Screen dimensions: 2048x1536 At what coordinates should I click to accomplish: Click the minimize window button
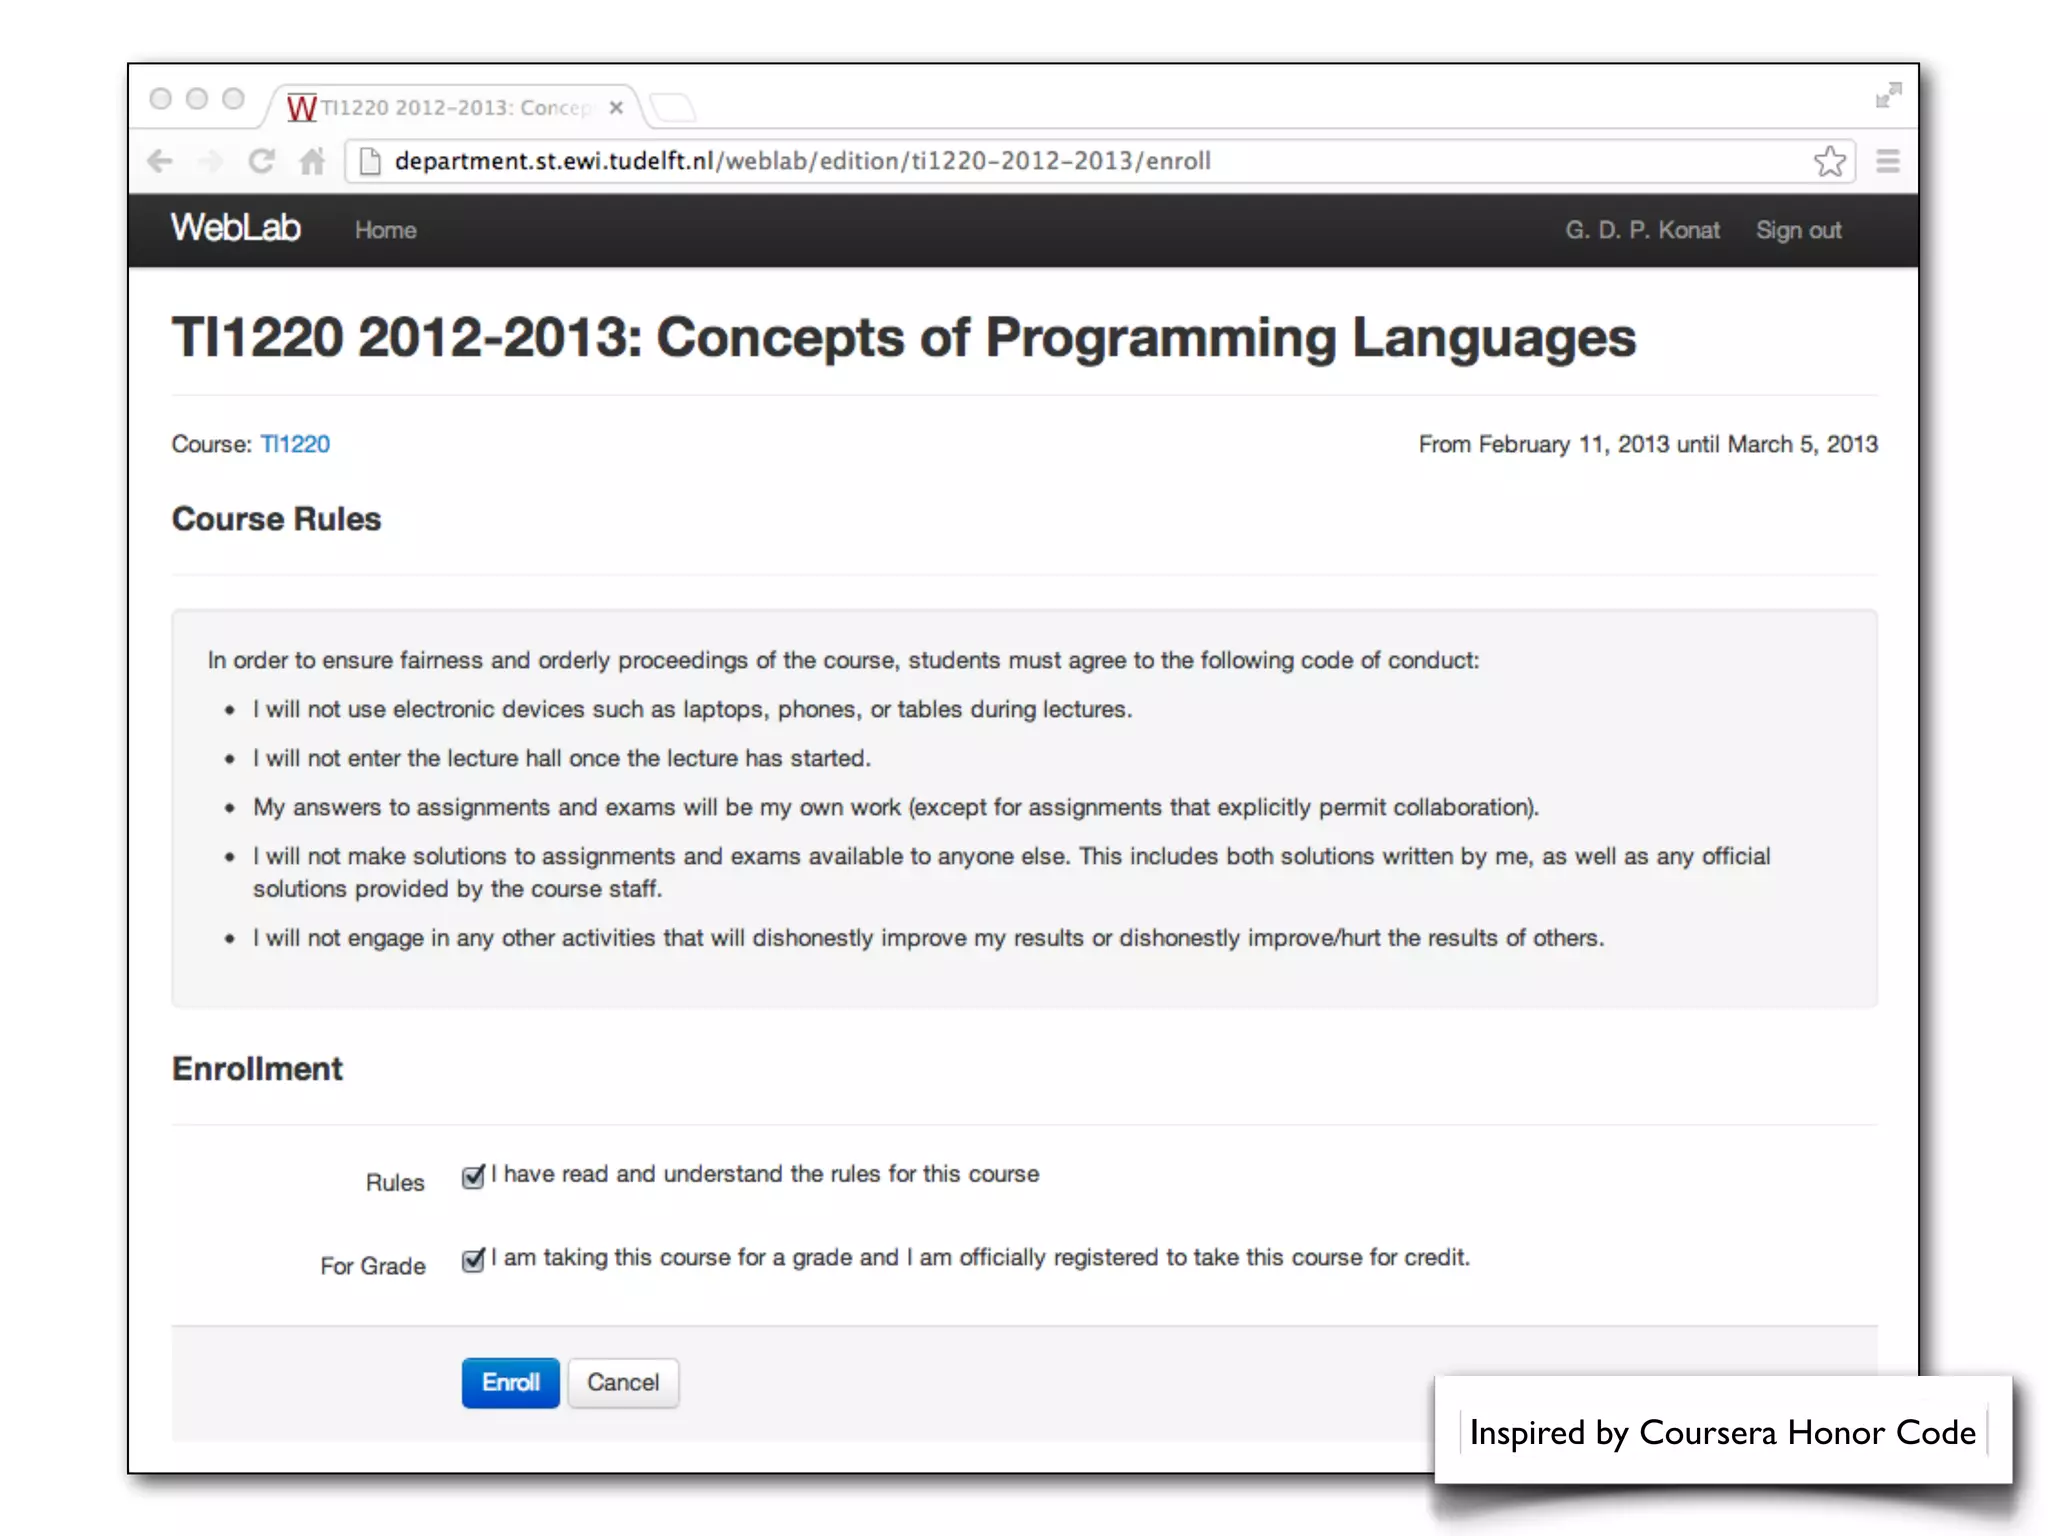[197, 98]
